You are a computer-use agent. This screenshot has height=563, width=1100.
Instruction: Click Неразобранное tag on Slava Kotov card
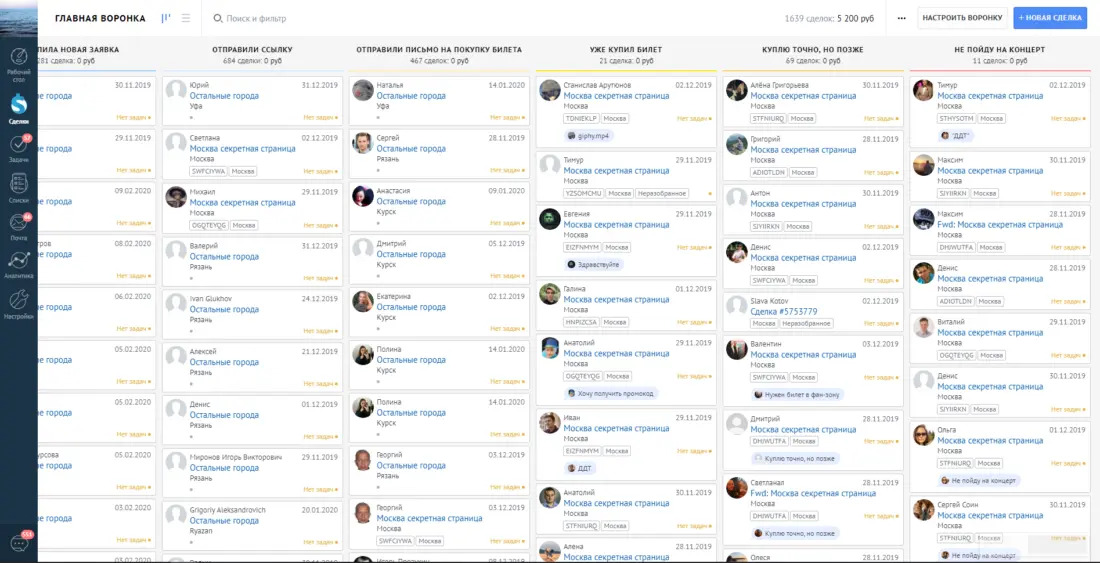pyautogui.click(x=806, y=324)
